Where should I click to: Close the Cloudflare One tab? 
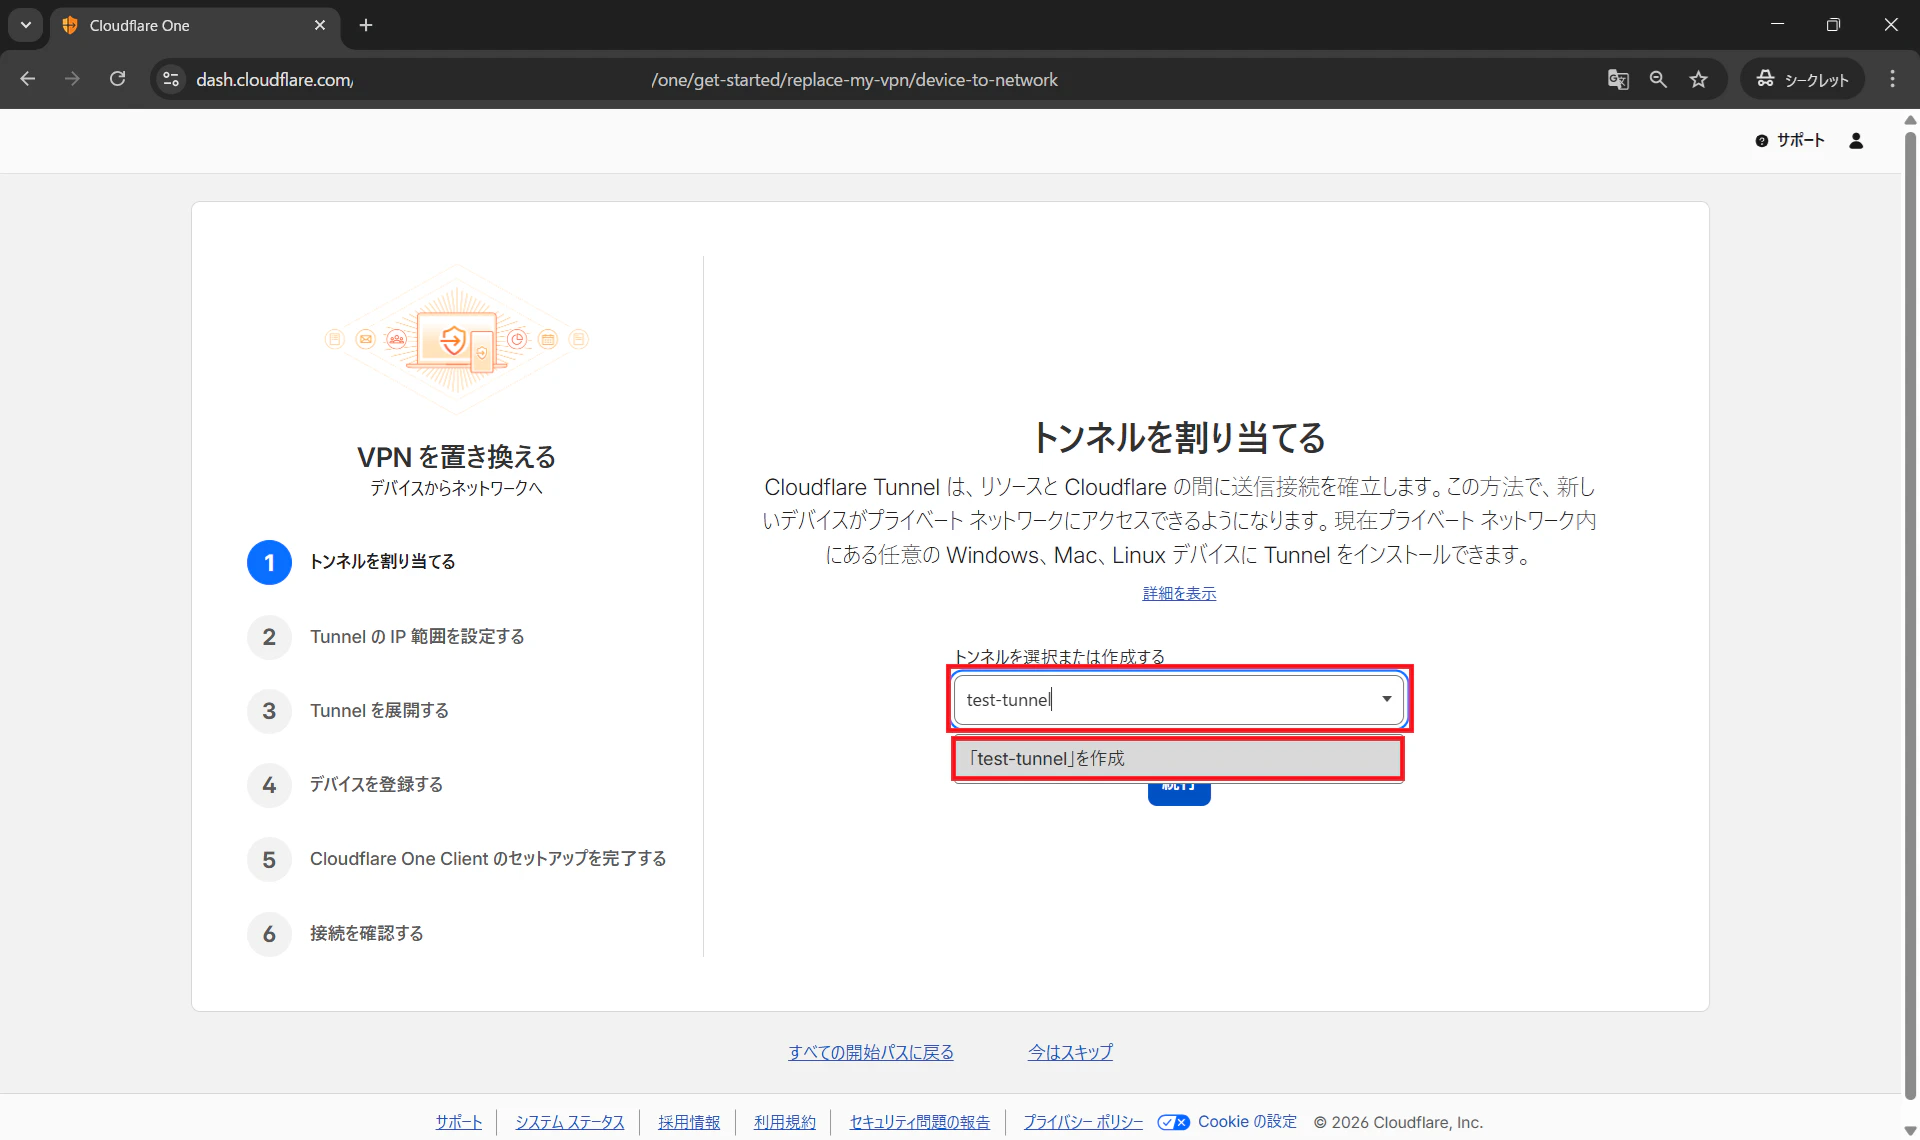(320, 25)
